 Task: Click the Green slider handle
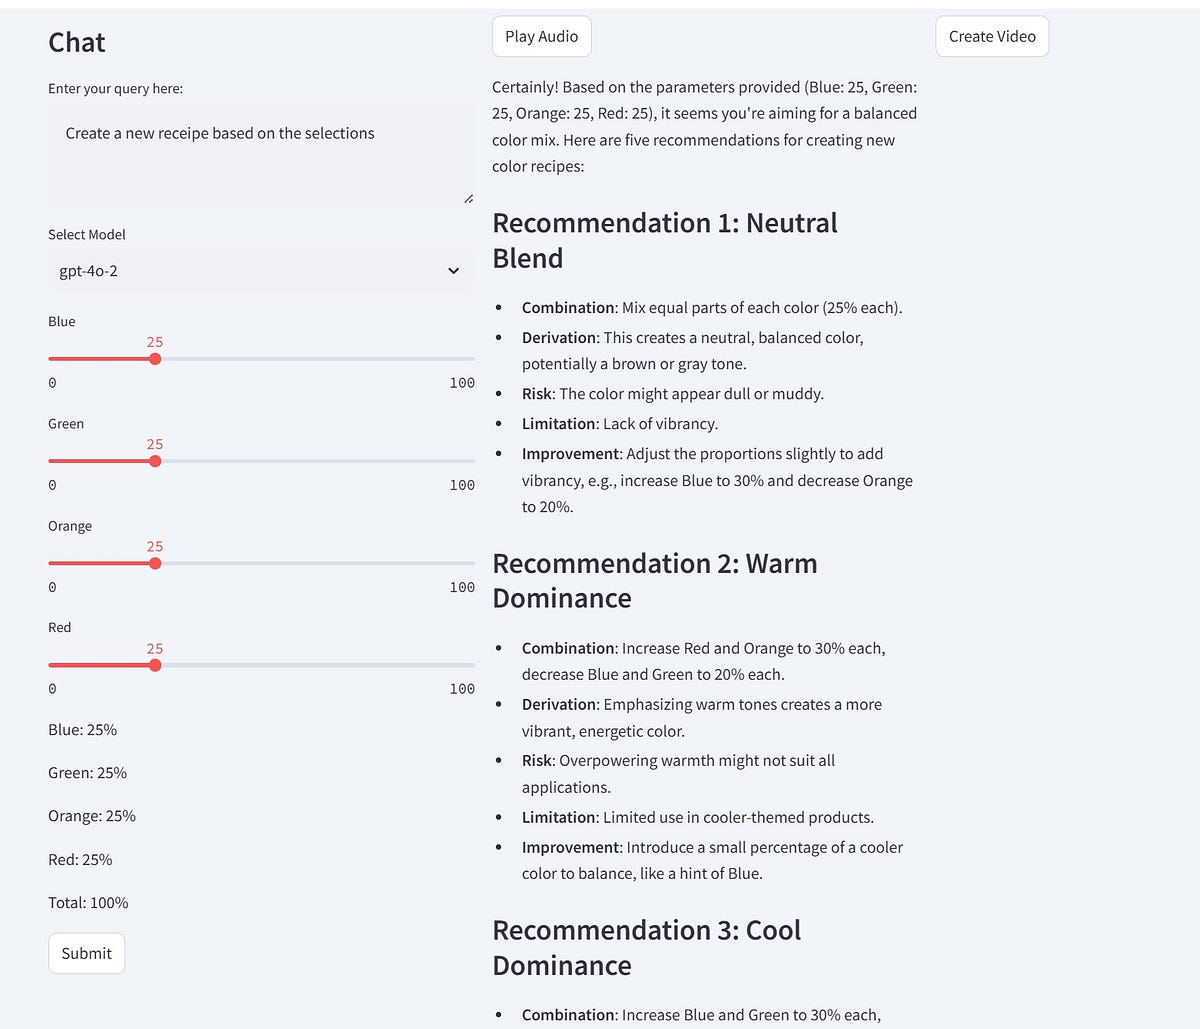pos(155,461)
